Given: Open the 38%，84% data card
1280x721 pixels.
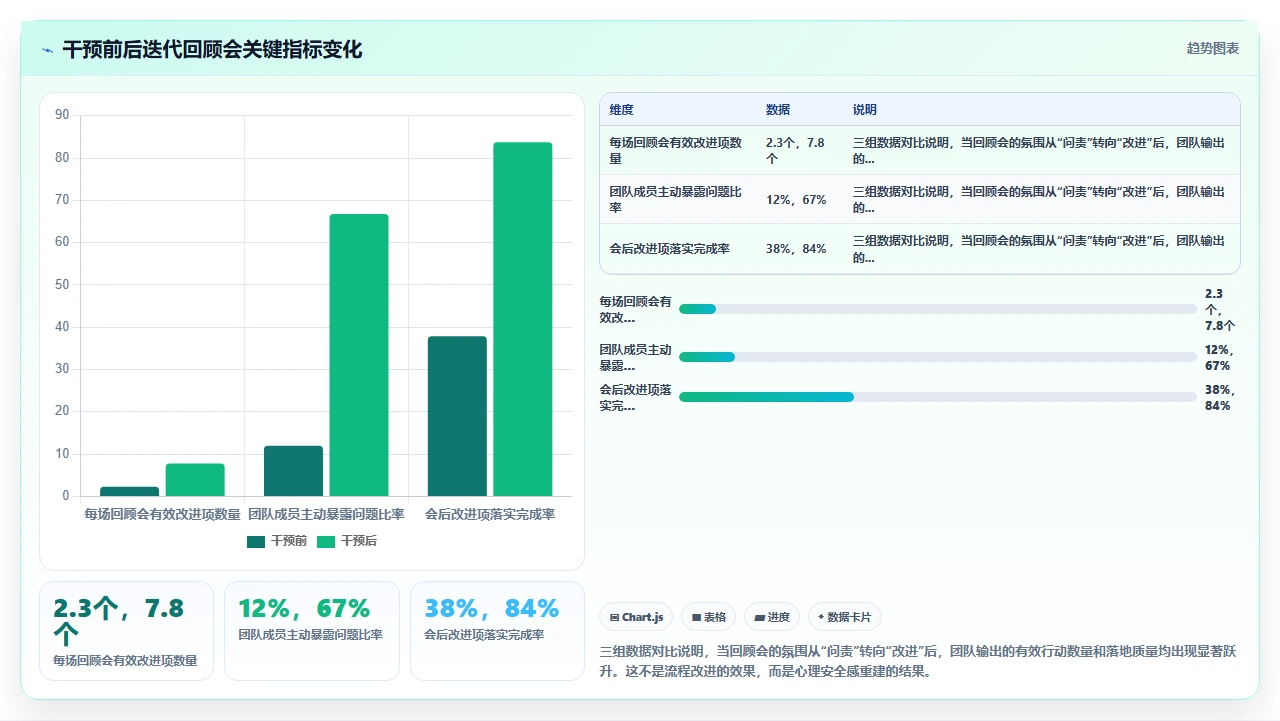Looking at the screenshot, I should tap(497, 631).
